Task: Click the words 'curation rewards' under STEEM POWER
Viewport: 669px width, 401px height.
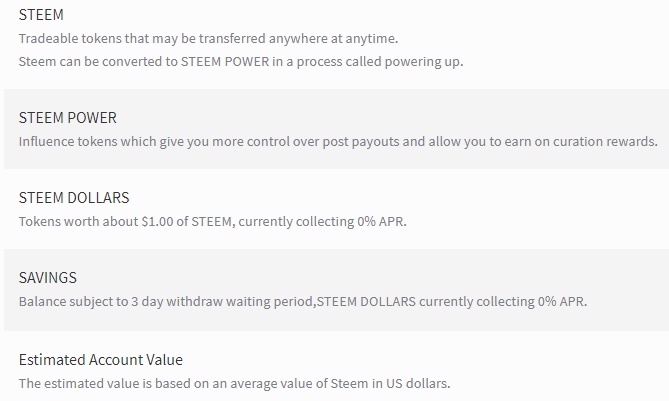Action: pos(605,142)
